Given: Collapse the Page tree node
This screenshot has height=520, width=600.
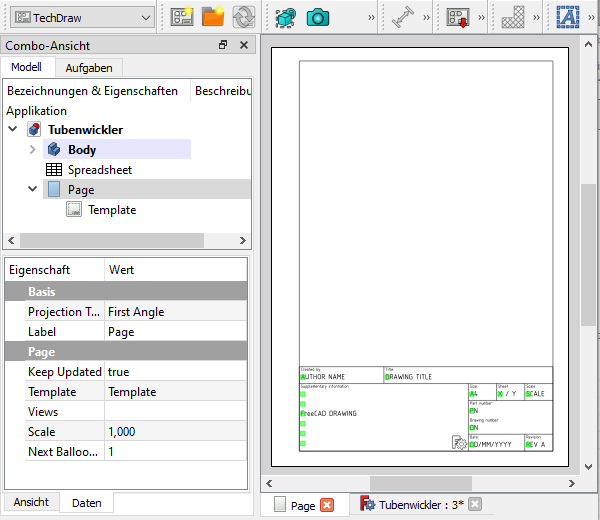Looking at the screenshot, I should click(x=33, y=190).
